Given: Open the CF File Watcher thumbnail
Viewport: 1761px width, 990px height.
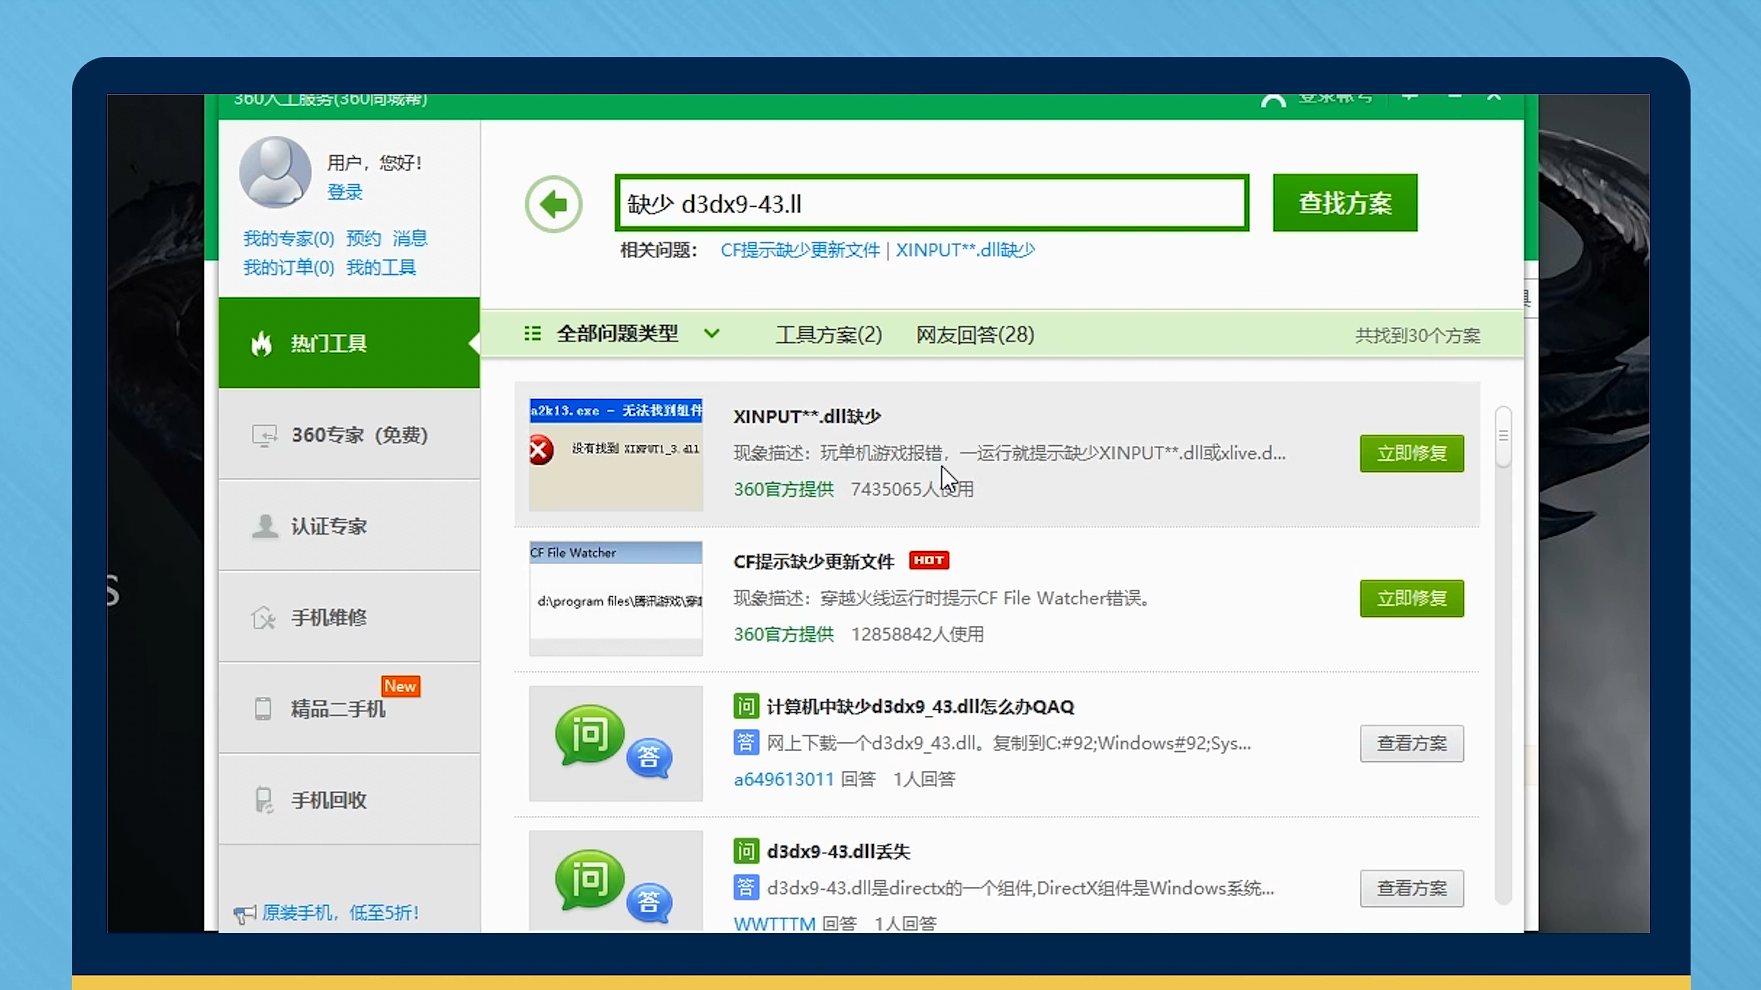Looking at the screenshot, I should pyautogui.click(x=616, y=599).
